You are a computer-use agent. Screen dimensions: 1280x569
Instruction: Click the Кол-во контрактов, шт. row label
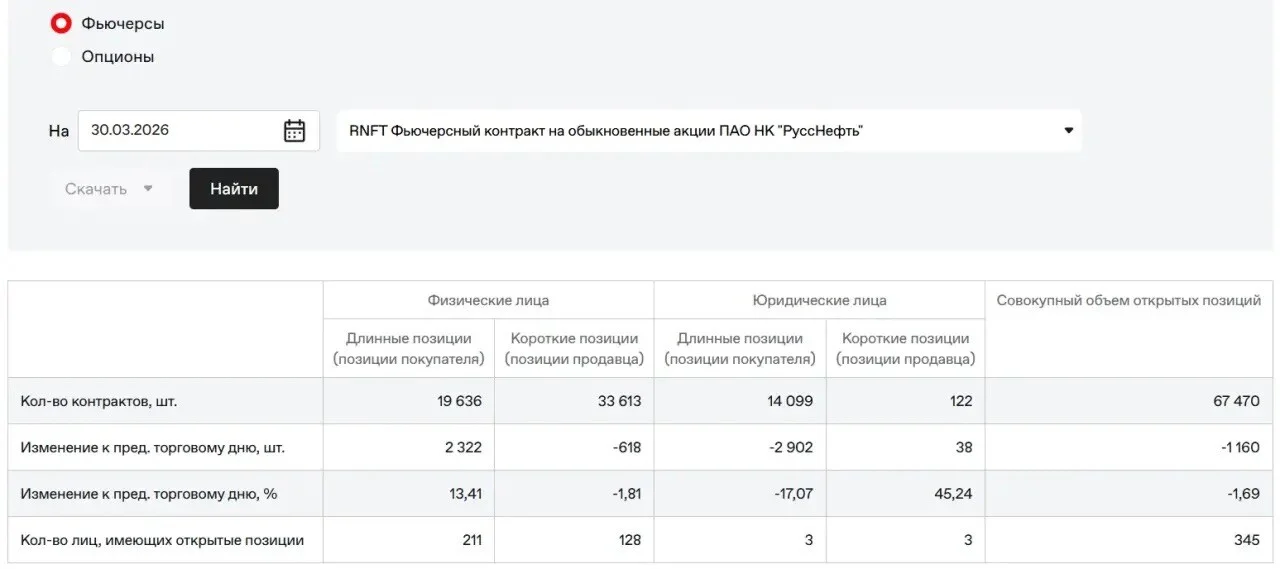point(99,401)
